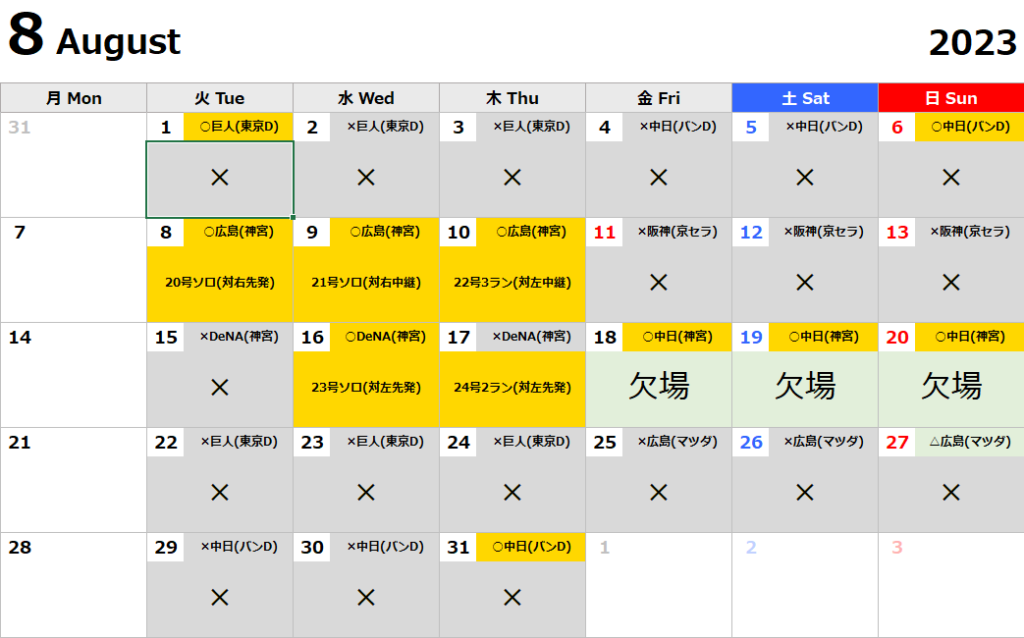The image size is (1024, 638).
Task: Click the "○巨人(東京D)" result on August 1
Action: point(238,127)
